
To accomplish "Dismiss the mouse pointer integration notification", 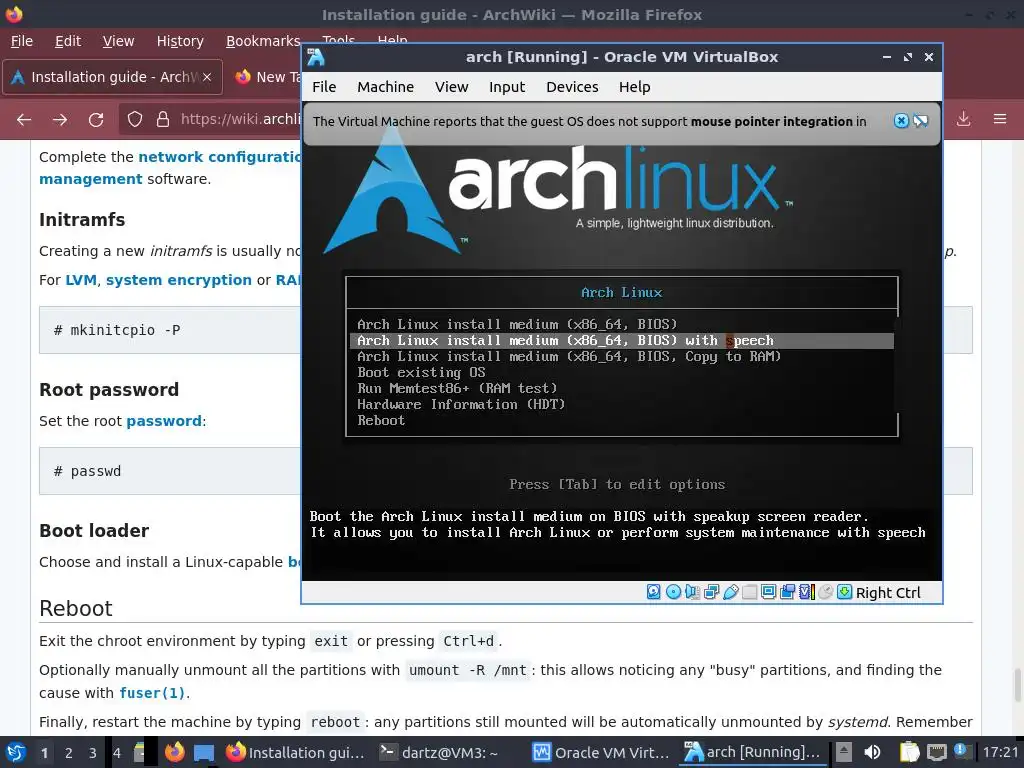I will [x=901, y=121].
